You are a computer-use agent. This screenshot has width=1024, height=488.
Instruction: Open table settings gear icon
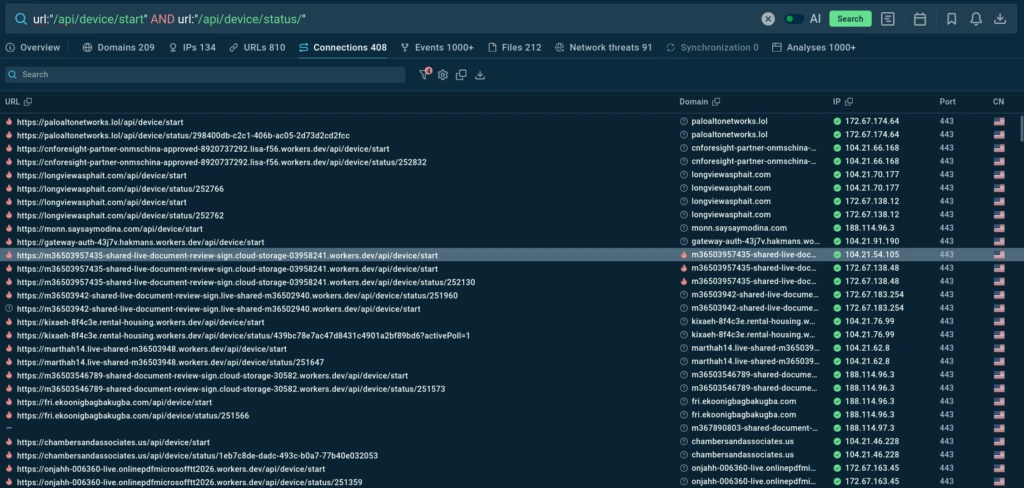(x=443, y=75)
